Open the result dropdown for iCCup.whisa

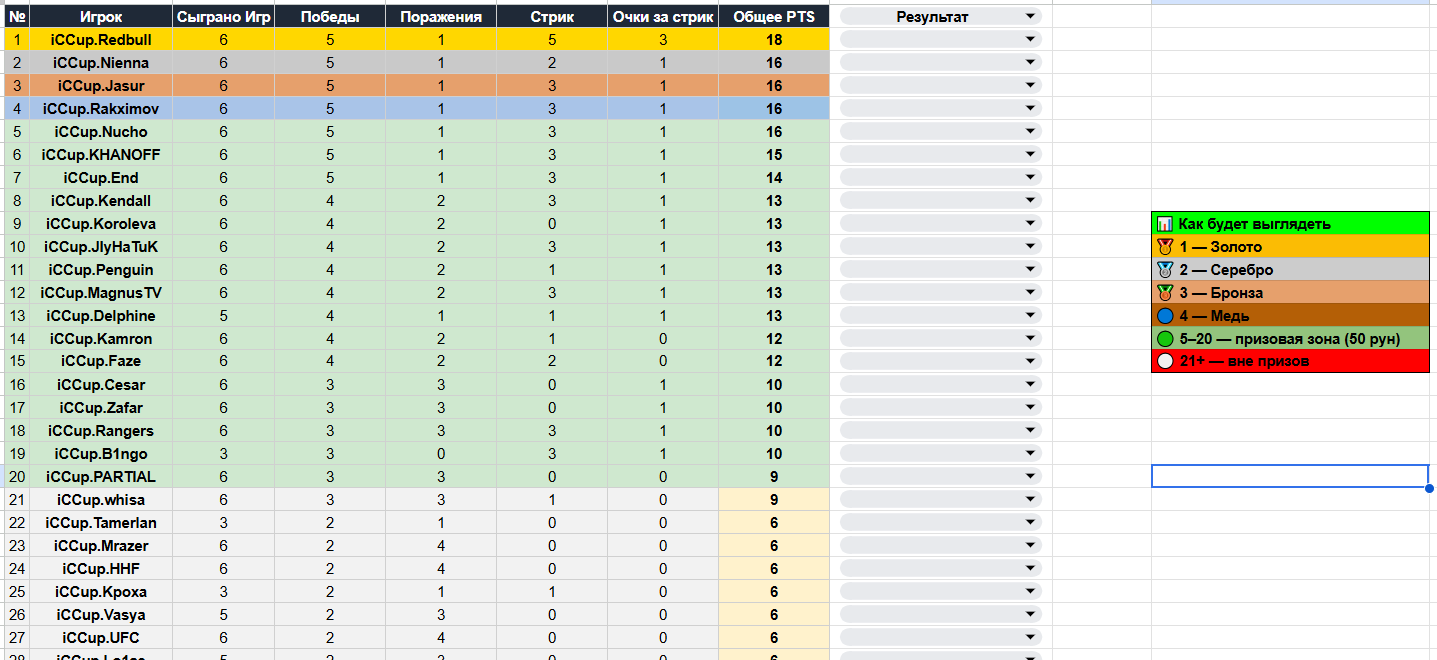click(x=1030, y=500)
